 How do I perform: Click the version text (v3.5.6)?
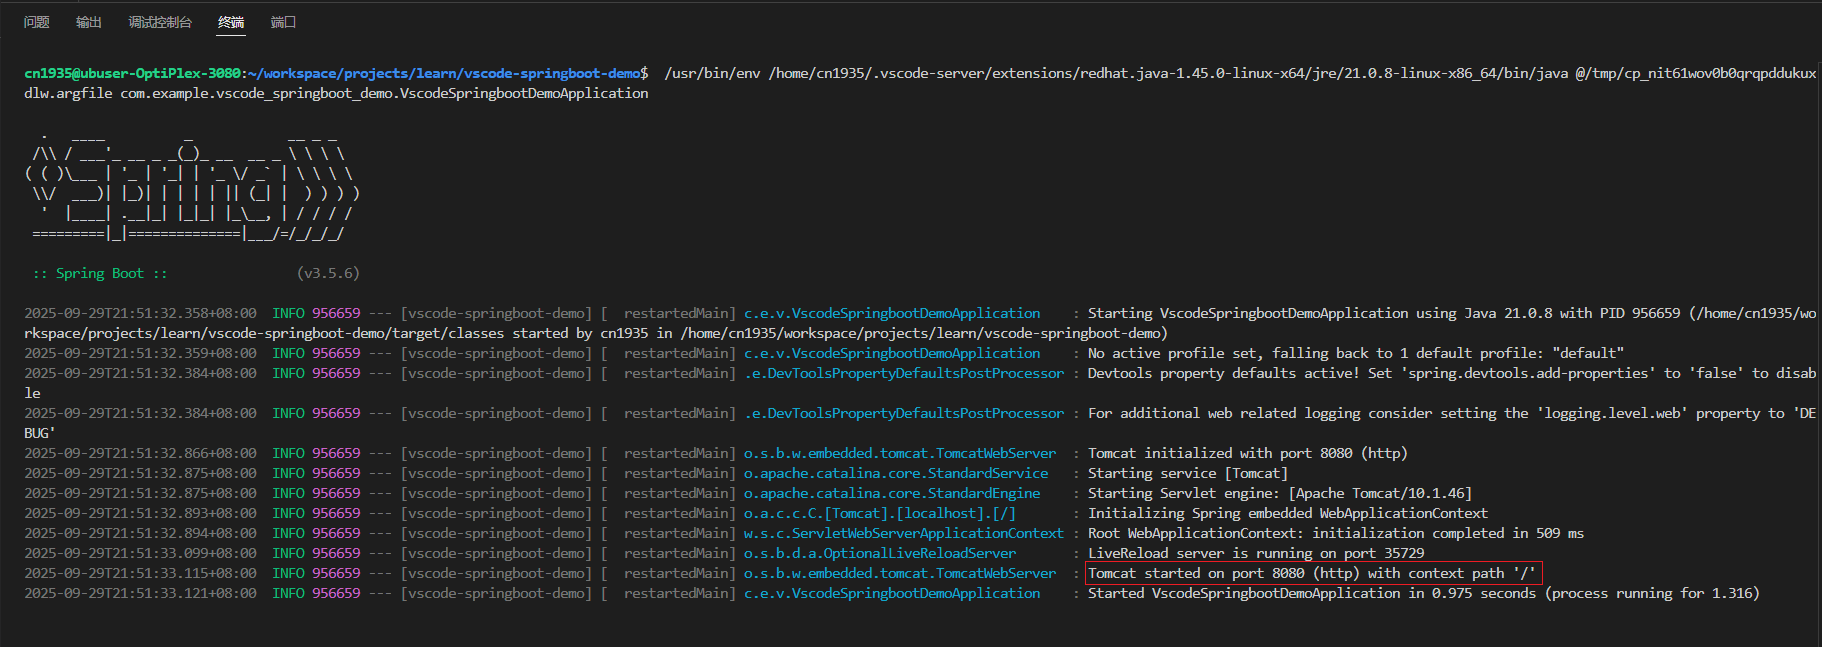(328, 273)
